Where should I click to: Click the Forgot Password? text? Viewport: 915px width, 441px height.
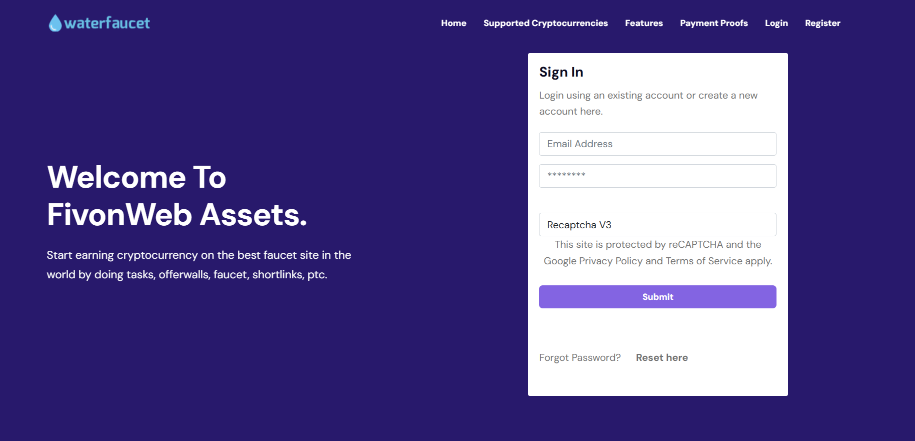[x=580, y=358]
